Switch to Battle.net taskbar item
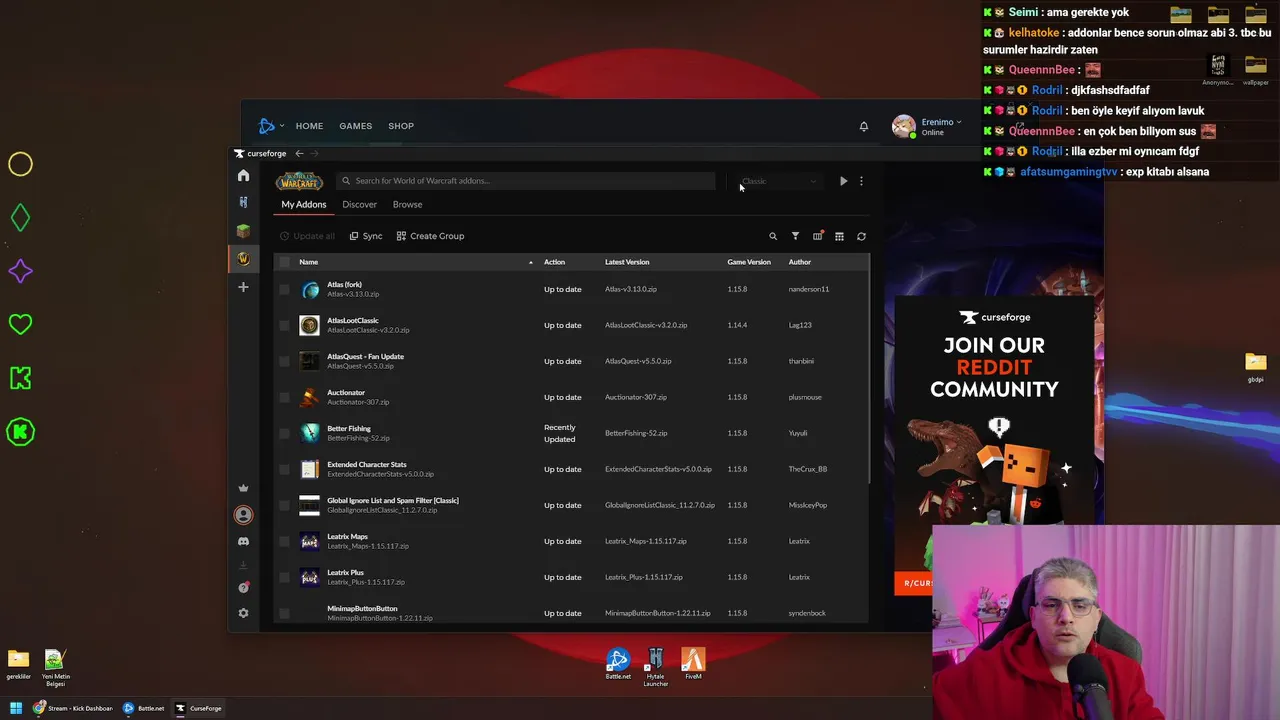This screenshot has height=720, width=1280. point(144,708)
